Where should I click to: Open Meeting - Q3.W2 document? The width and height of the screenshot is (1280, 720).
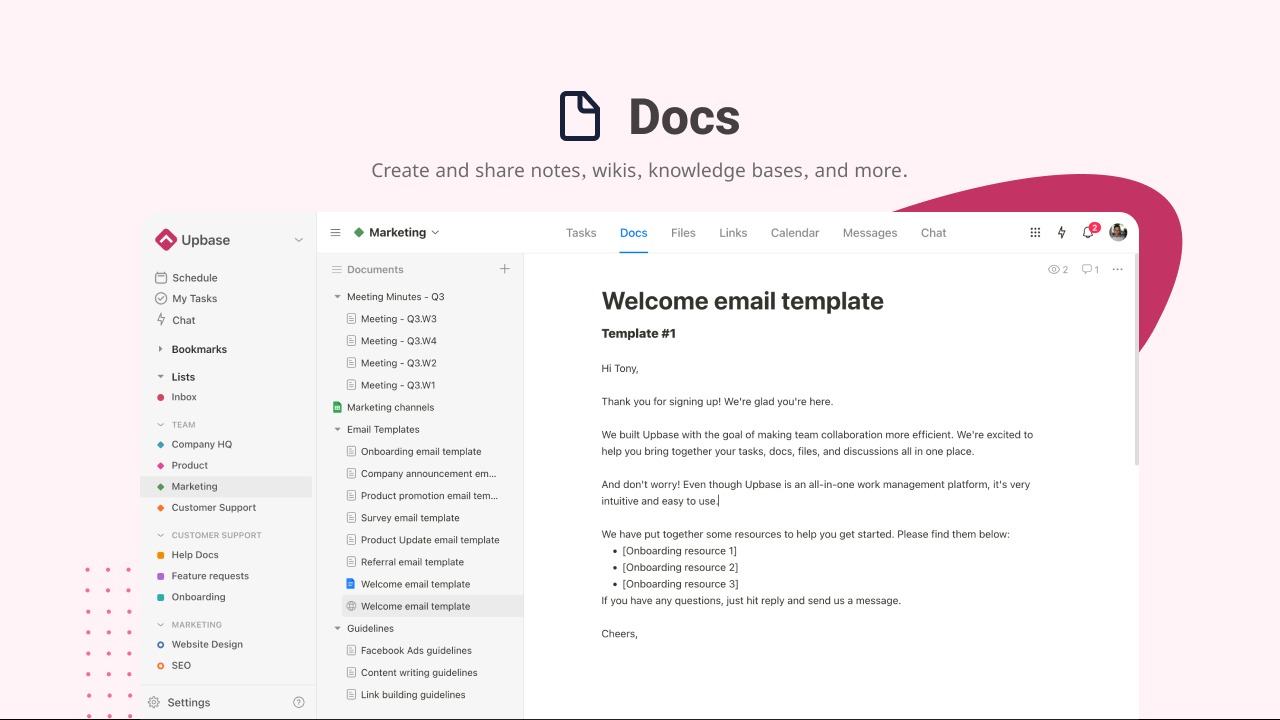click(391, 363)
